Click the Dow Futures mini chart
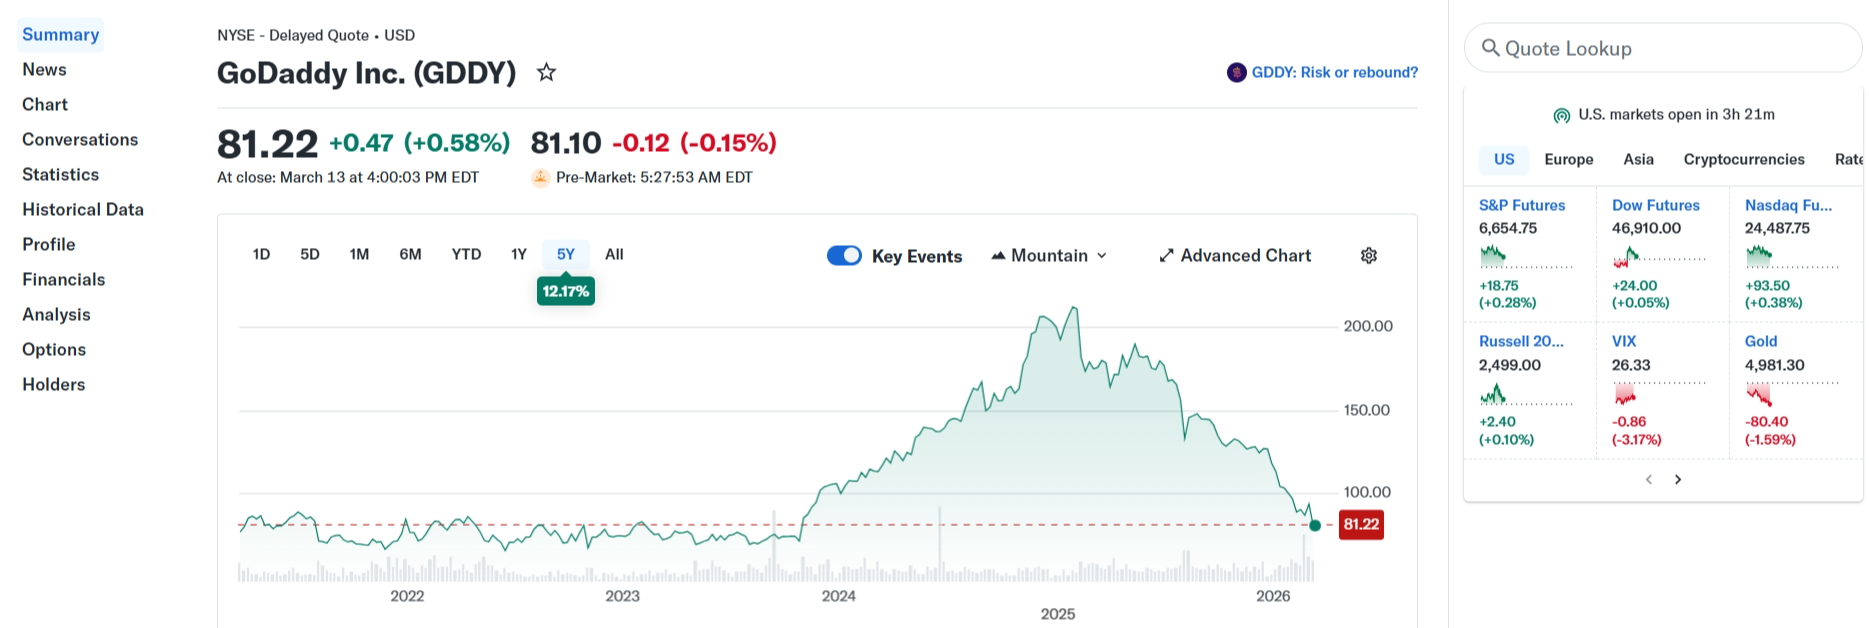 pos(1659,257)
